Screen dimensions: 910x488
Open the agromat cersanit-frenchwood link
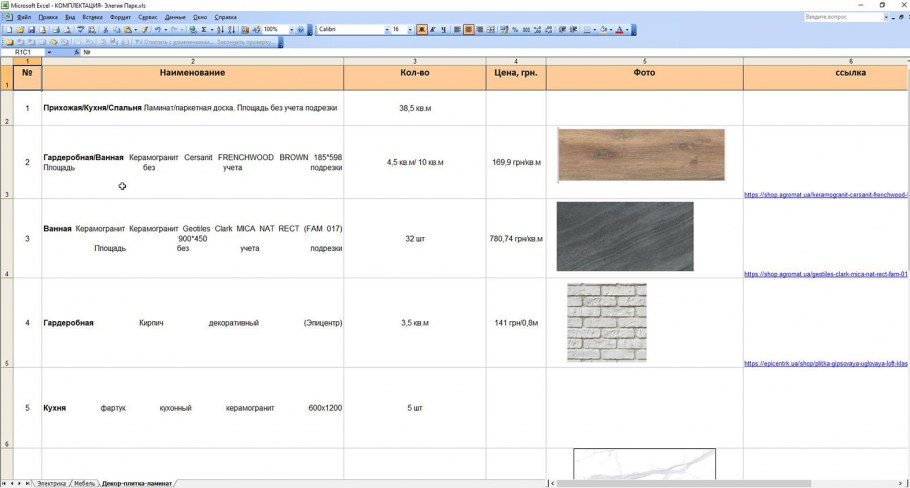pos(825,195)
